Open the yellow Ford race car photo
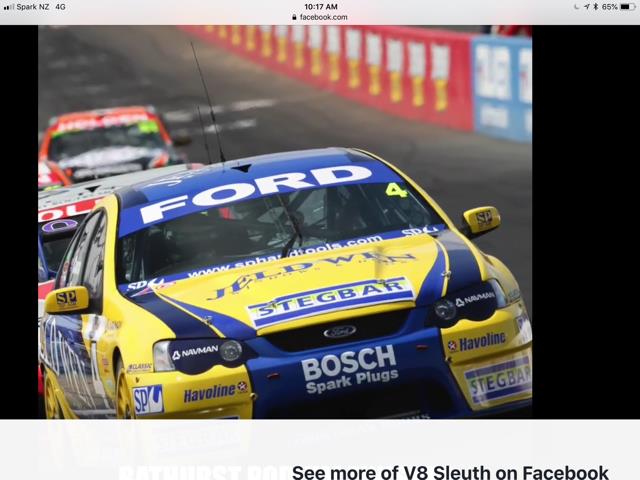Image resolution: width=640 pixels, height=480 pixels. [285, 222]
